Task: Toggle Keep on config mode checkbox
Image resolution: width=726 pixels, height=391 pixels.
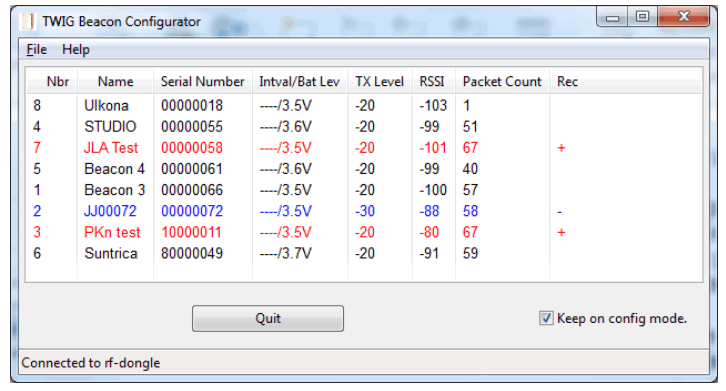Action: click(546, 318)
